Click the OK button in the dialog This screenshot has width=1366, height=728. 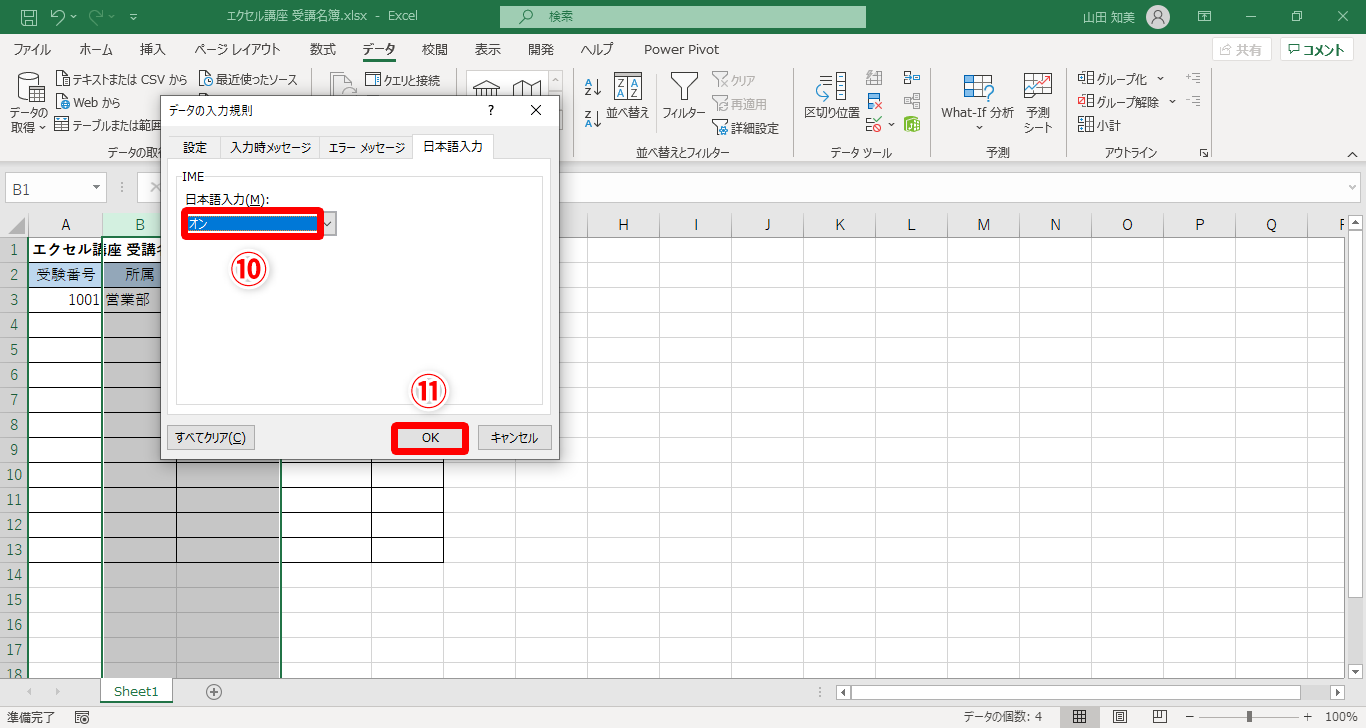tap(430, 438)
